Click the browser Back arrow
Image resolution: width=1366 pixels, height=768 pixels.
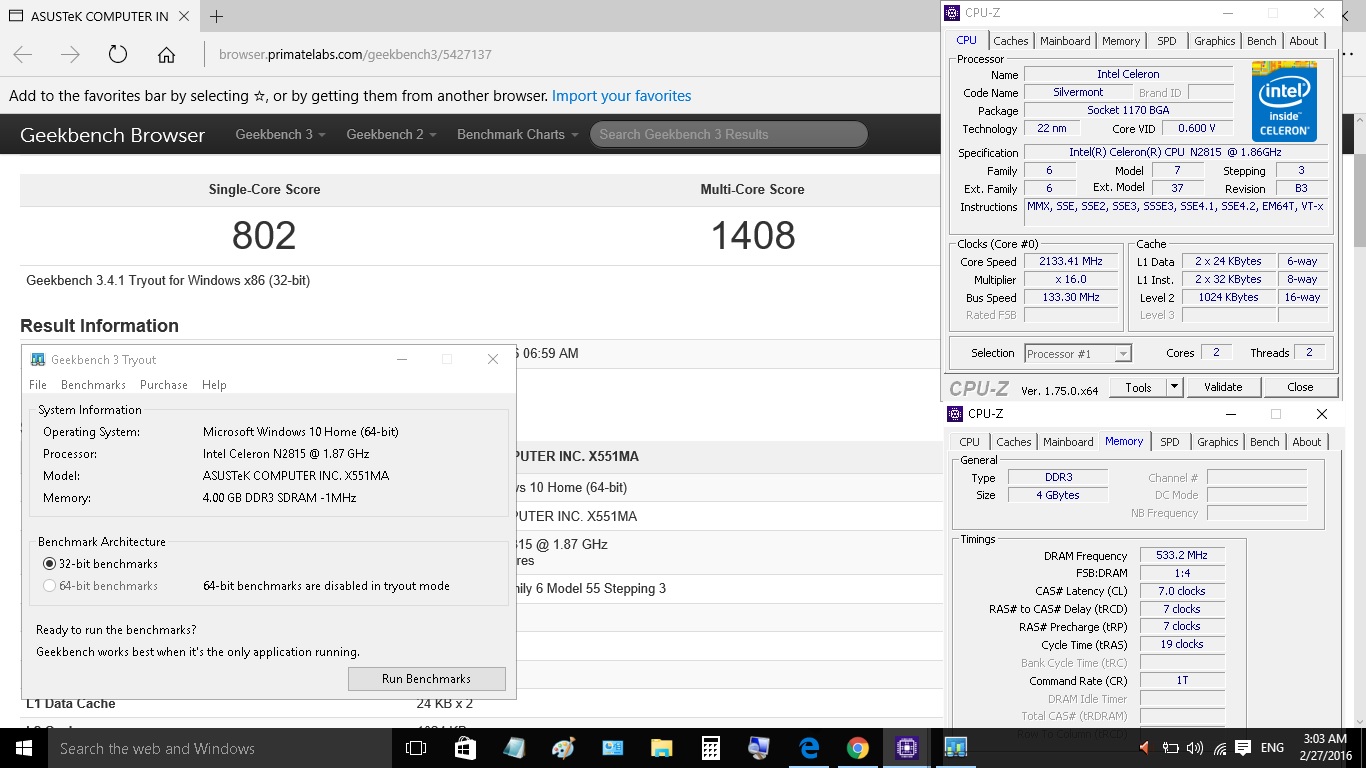(23, 55)
